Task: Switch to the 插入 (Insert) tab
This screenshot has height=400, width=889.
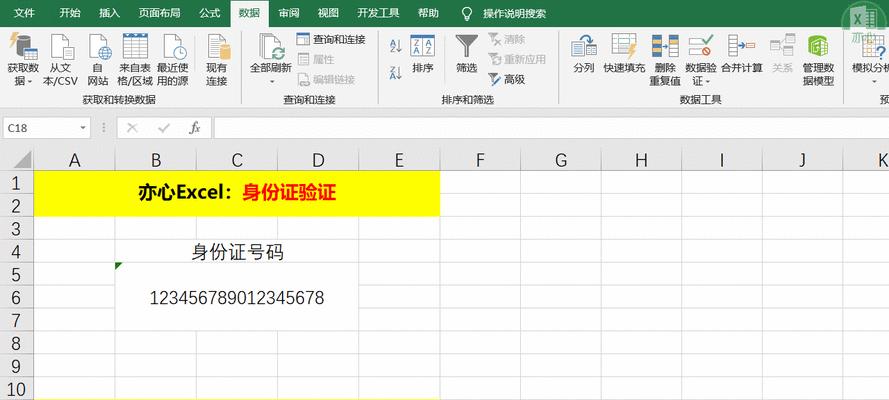Action: click(109, 13)
